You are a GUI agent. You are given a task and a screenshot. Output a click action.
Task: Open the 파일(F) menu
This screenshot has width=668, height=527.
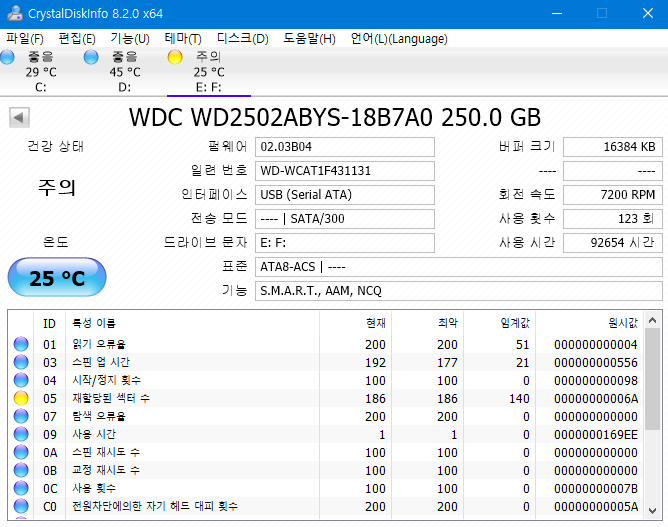[25, 39]
